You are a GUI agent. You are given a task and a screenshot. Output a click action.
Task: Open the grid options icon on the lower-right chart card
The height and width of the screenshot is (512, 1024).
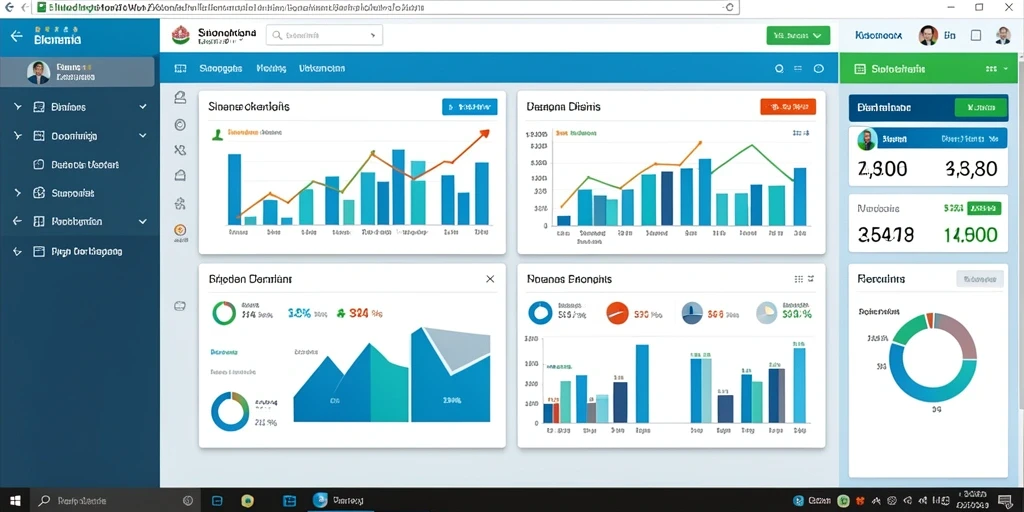[799, 279]
